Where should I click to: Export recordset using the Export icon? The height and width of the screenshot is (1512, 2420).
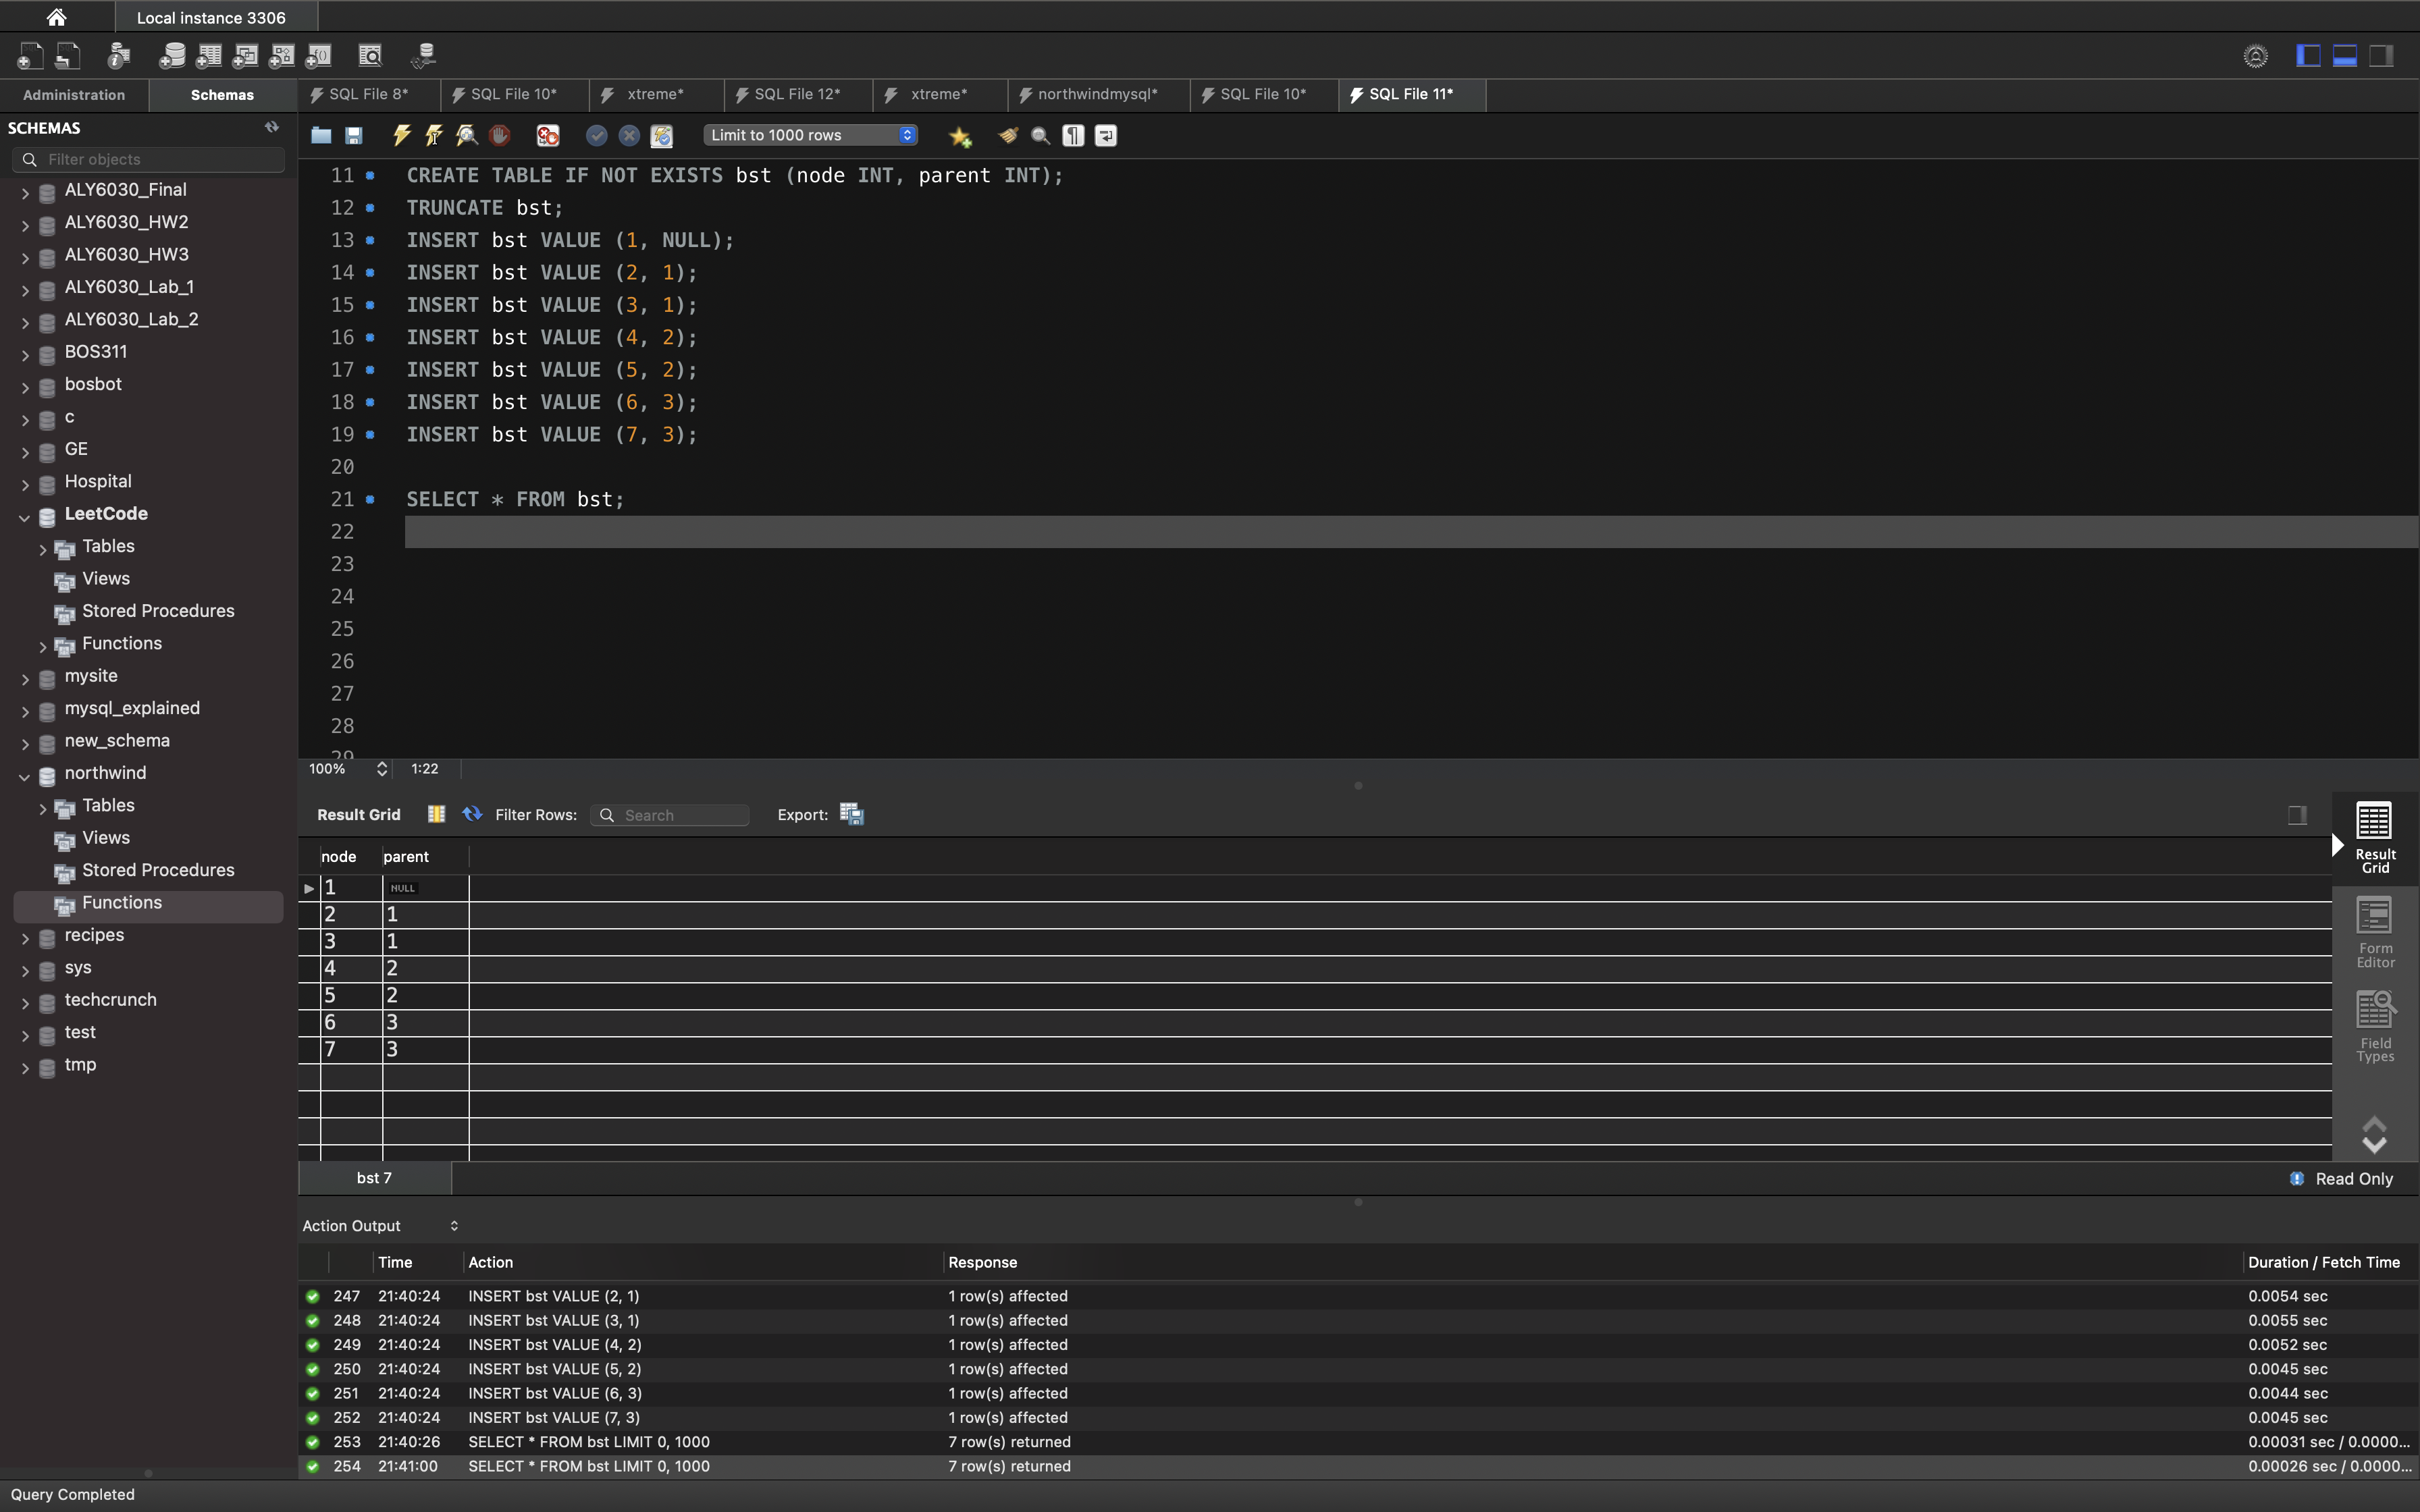point(851,814)
